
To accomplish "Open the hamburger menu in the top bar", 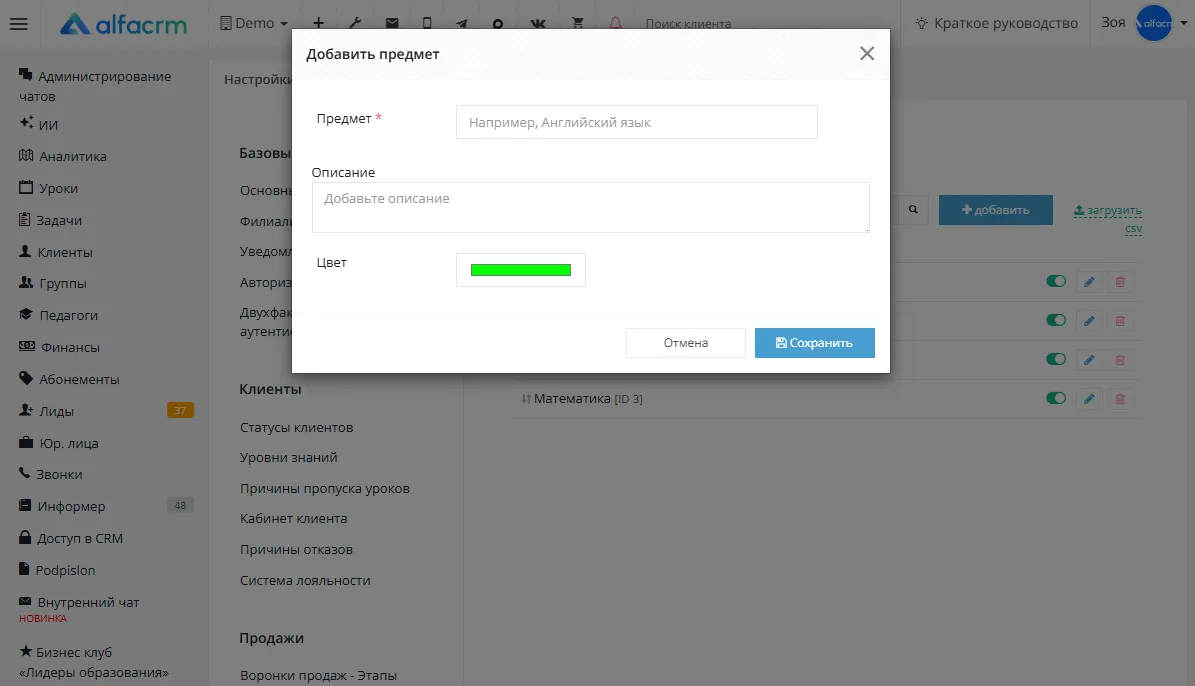I will point(18,24).
